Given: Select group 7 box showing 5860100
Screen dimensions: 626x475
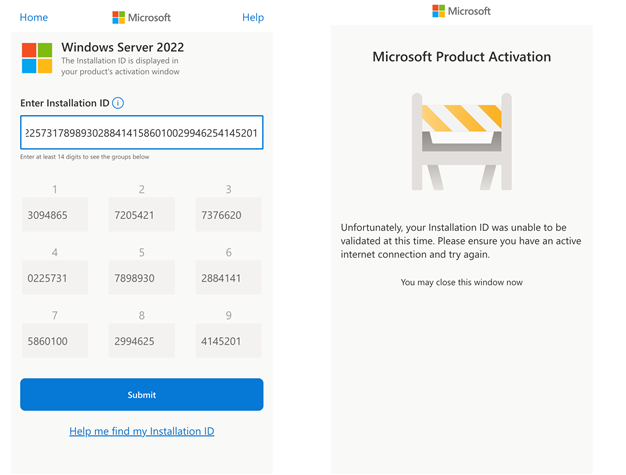Looking at the screenshot, I should tap(55, 341).
